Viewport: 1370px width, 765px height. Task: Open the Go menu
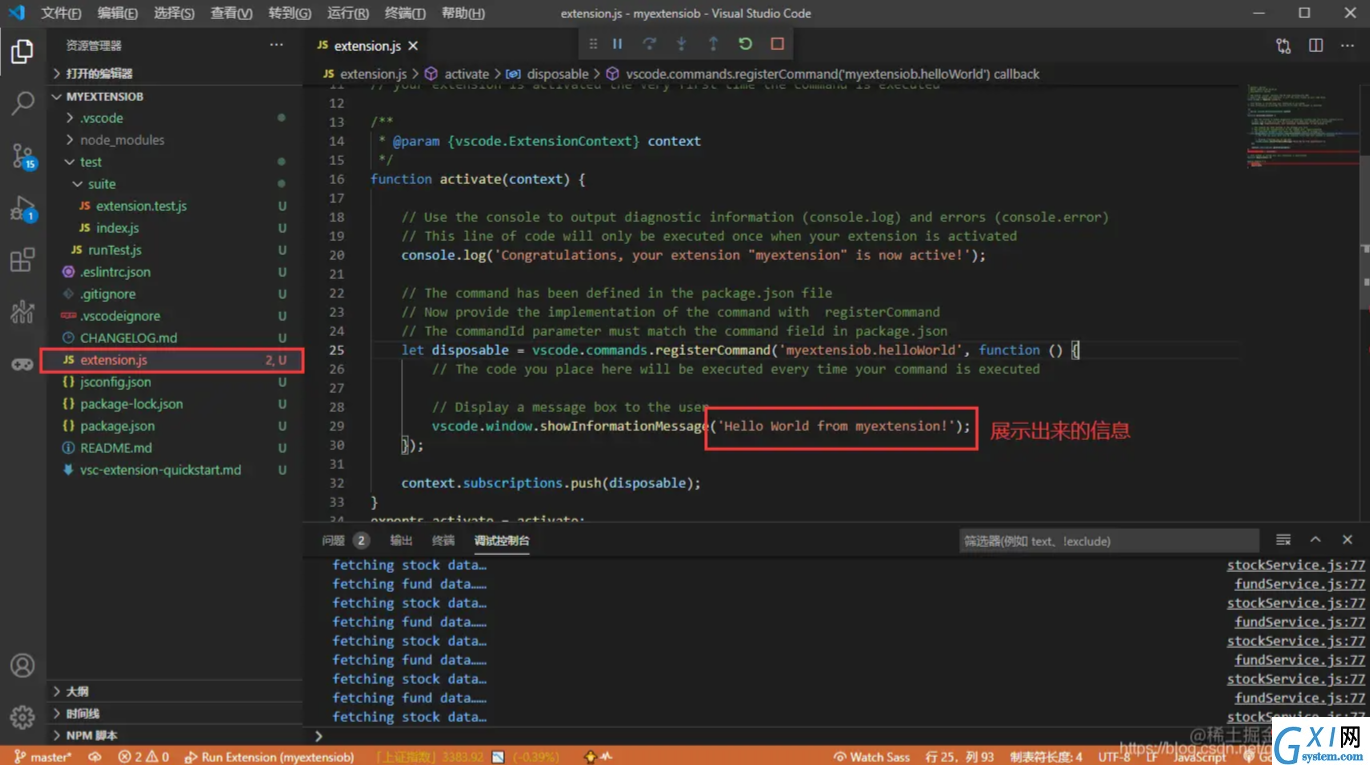point(289,13)
